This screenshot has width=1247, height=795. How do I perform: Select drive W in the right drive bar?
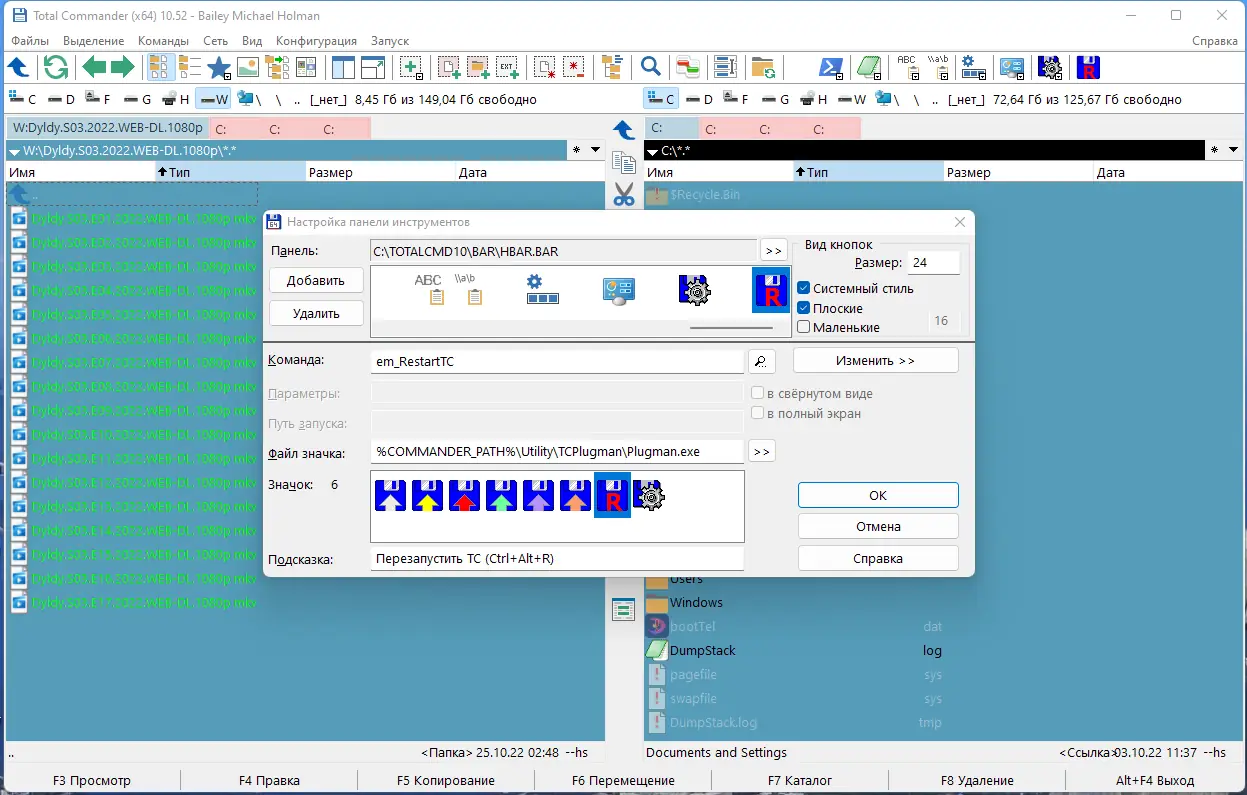851,99
